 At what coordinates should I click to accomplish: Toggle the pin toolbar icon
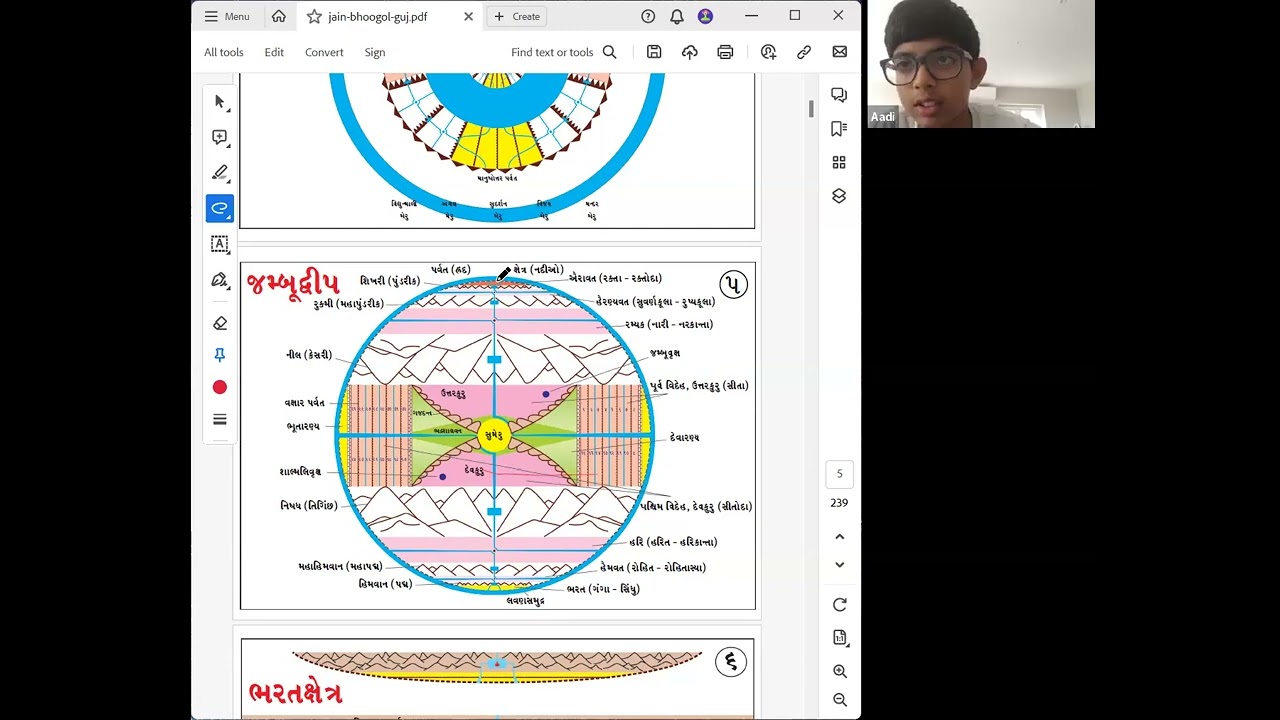click(x=220, y=355)
